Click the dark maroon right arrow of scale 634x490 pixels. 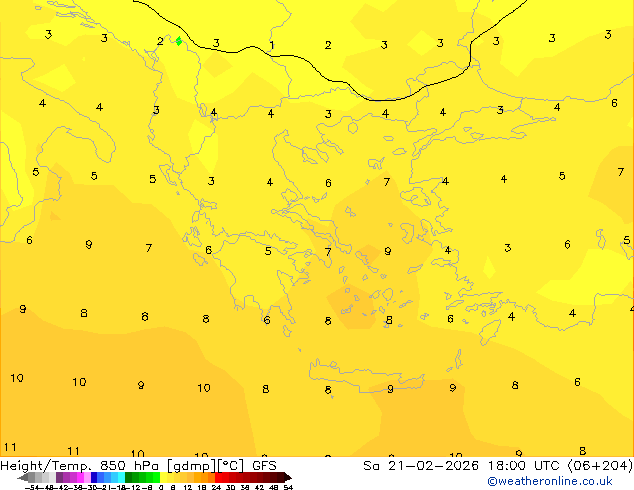click(x=288, y=478)
